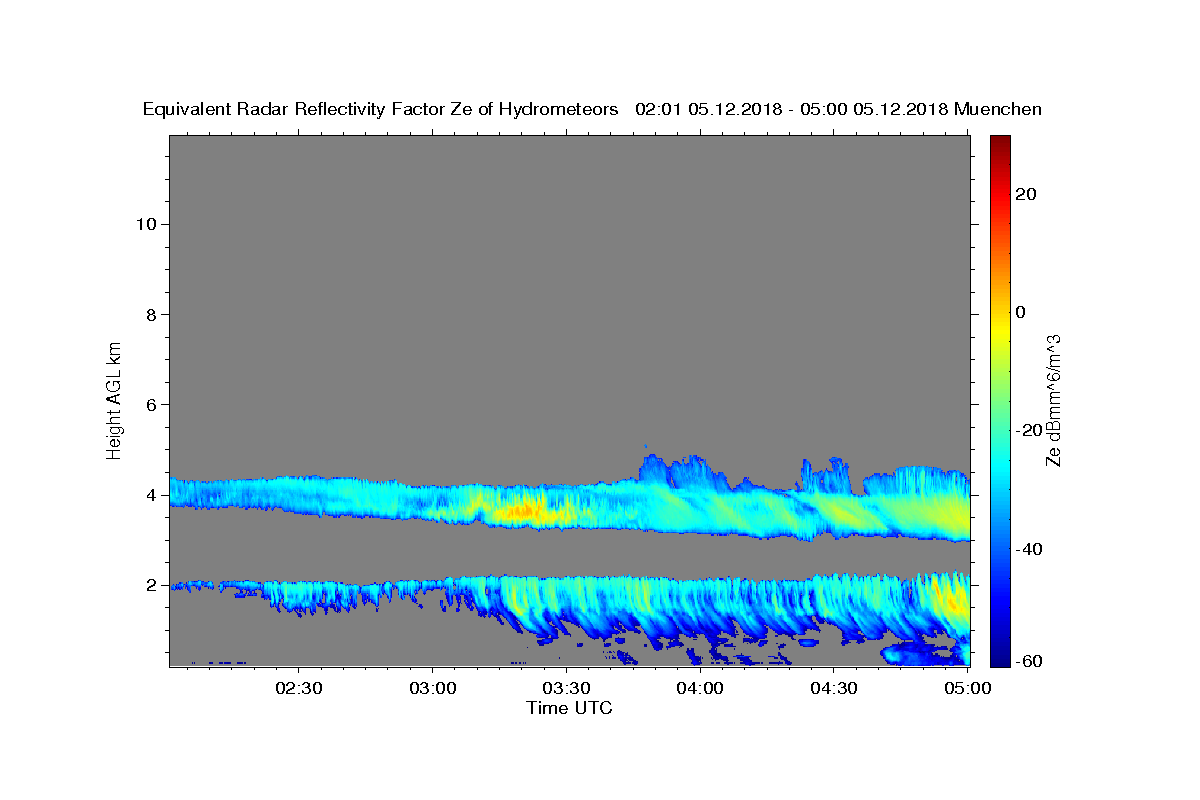Click the height tick label 8
Viewport: 1200px width, 800px height.
point(150,314)
